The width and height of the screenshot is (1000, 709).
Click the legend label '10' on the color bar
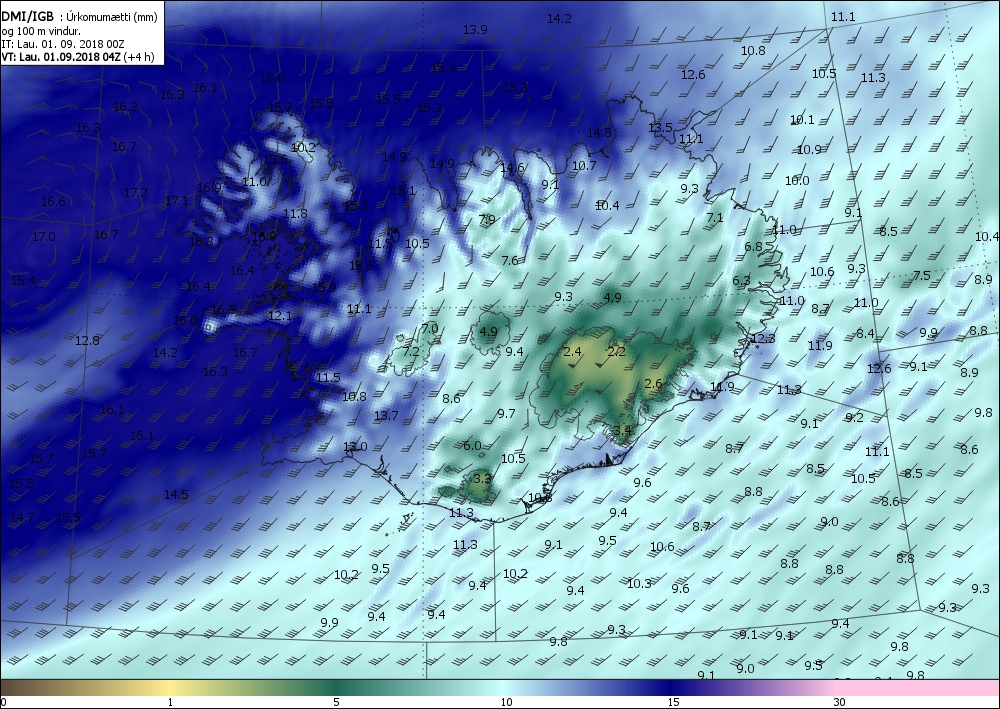point(506,702)
